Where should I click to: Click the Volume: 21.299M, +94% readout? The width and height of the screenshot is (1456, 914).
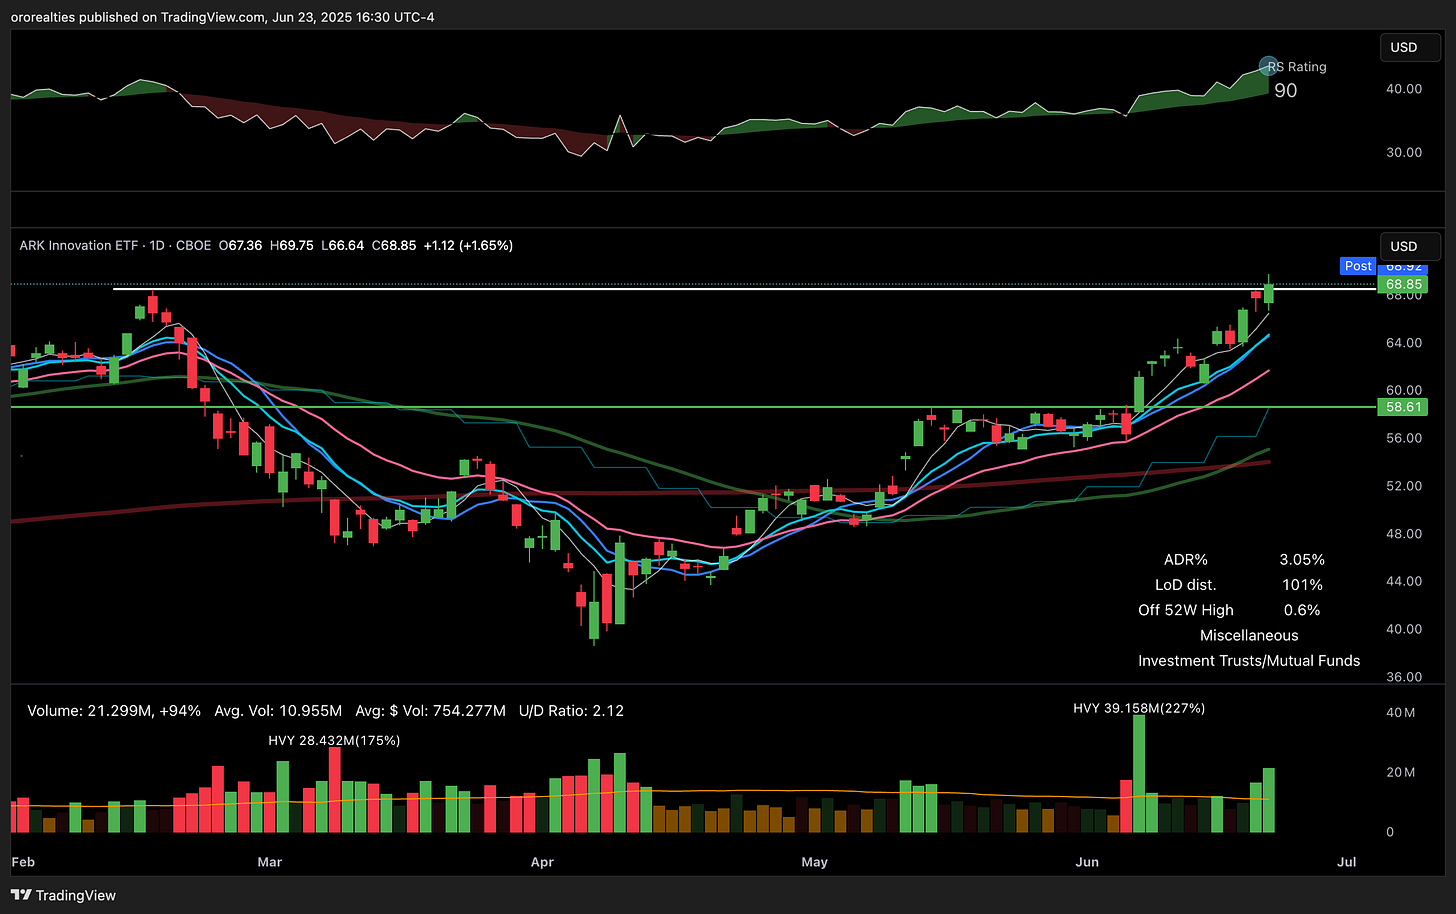(114, 711)
